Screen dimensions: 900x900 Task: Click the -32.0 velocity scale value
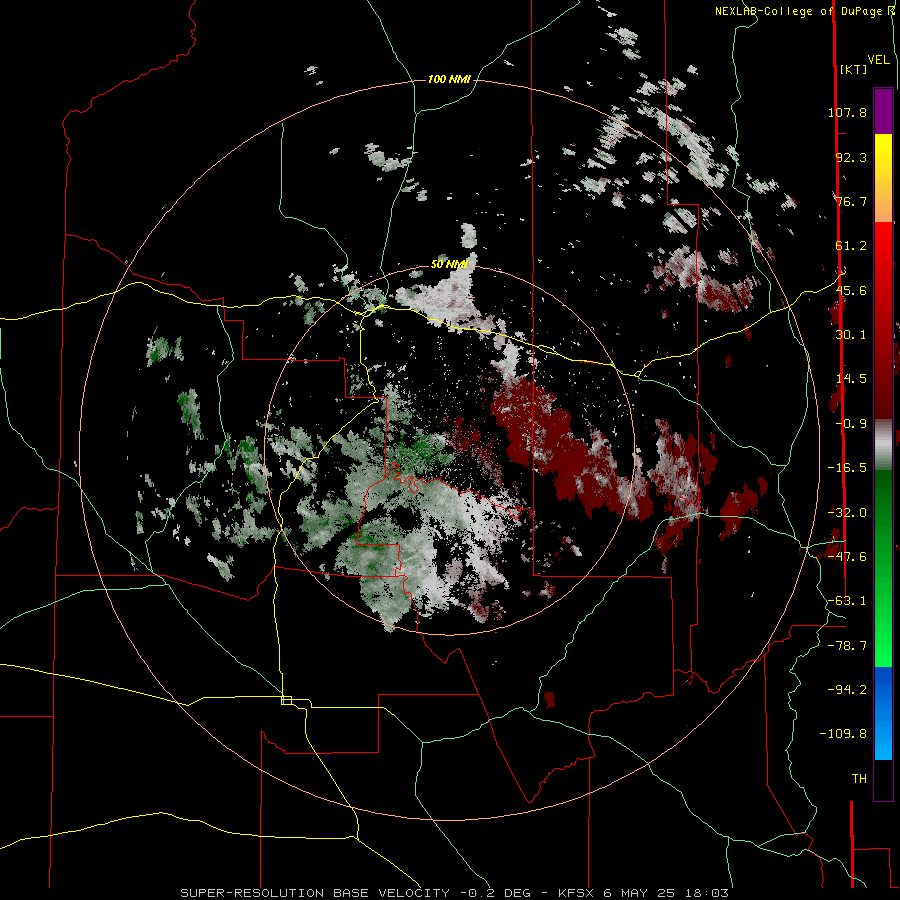[847, 513]
